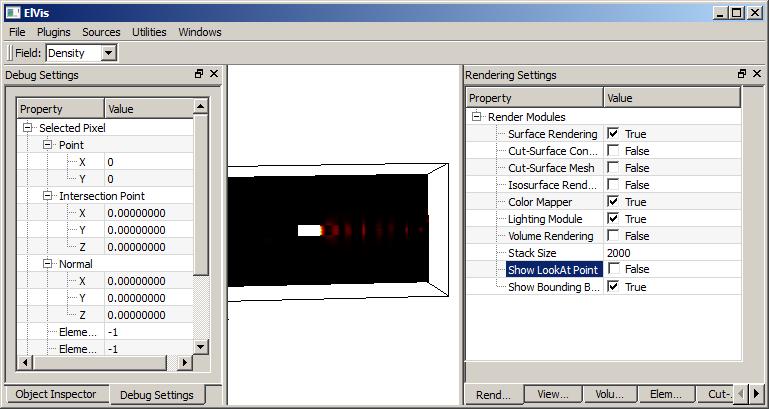Select the Intersection Point X value
769x409 pixels.
pyautogui.click(x=149, y=213)
